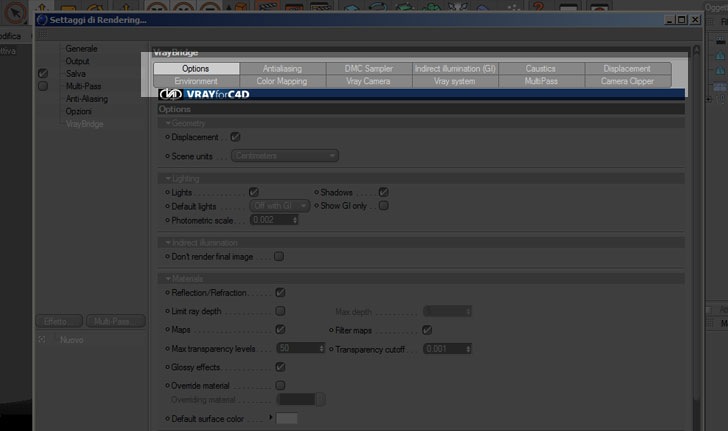The width and height of the screenshot is (728, 431).
Task: Click the Default surface color swatch
Action: [286, 418]
